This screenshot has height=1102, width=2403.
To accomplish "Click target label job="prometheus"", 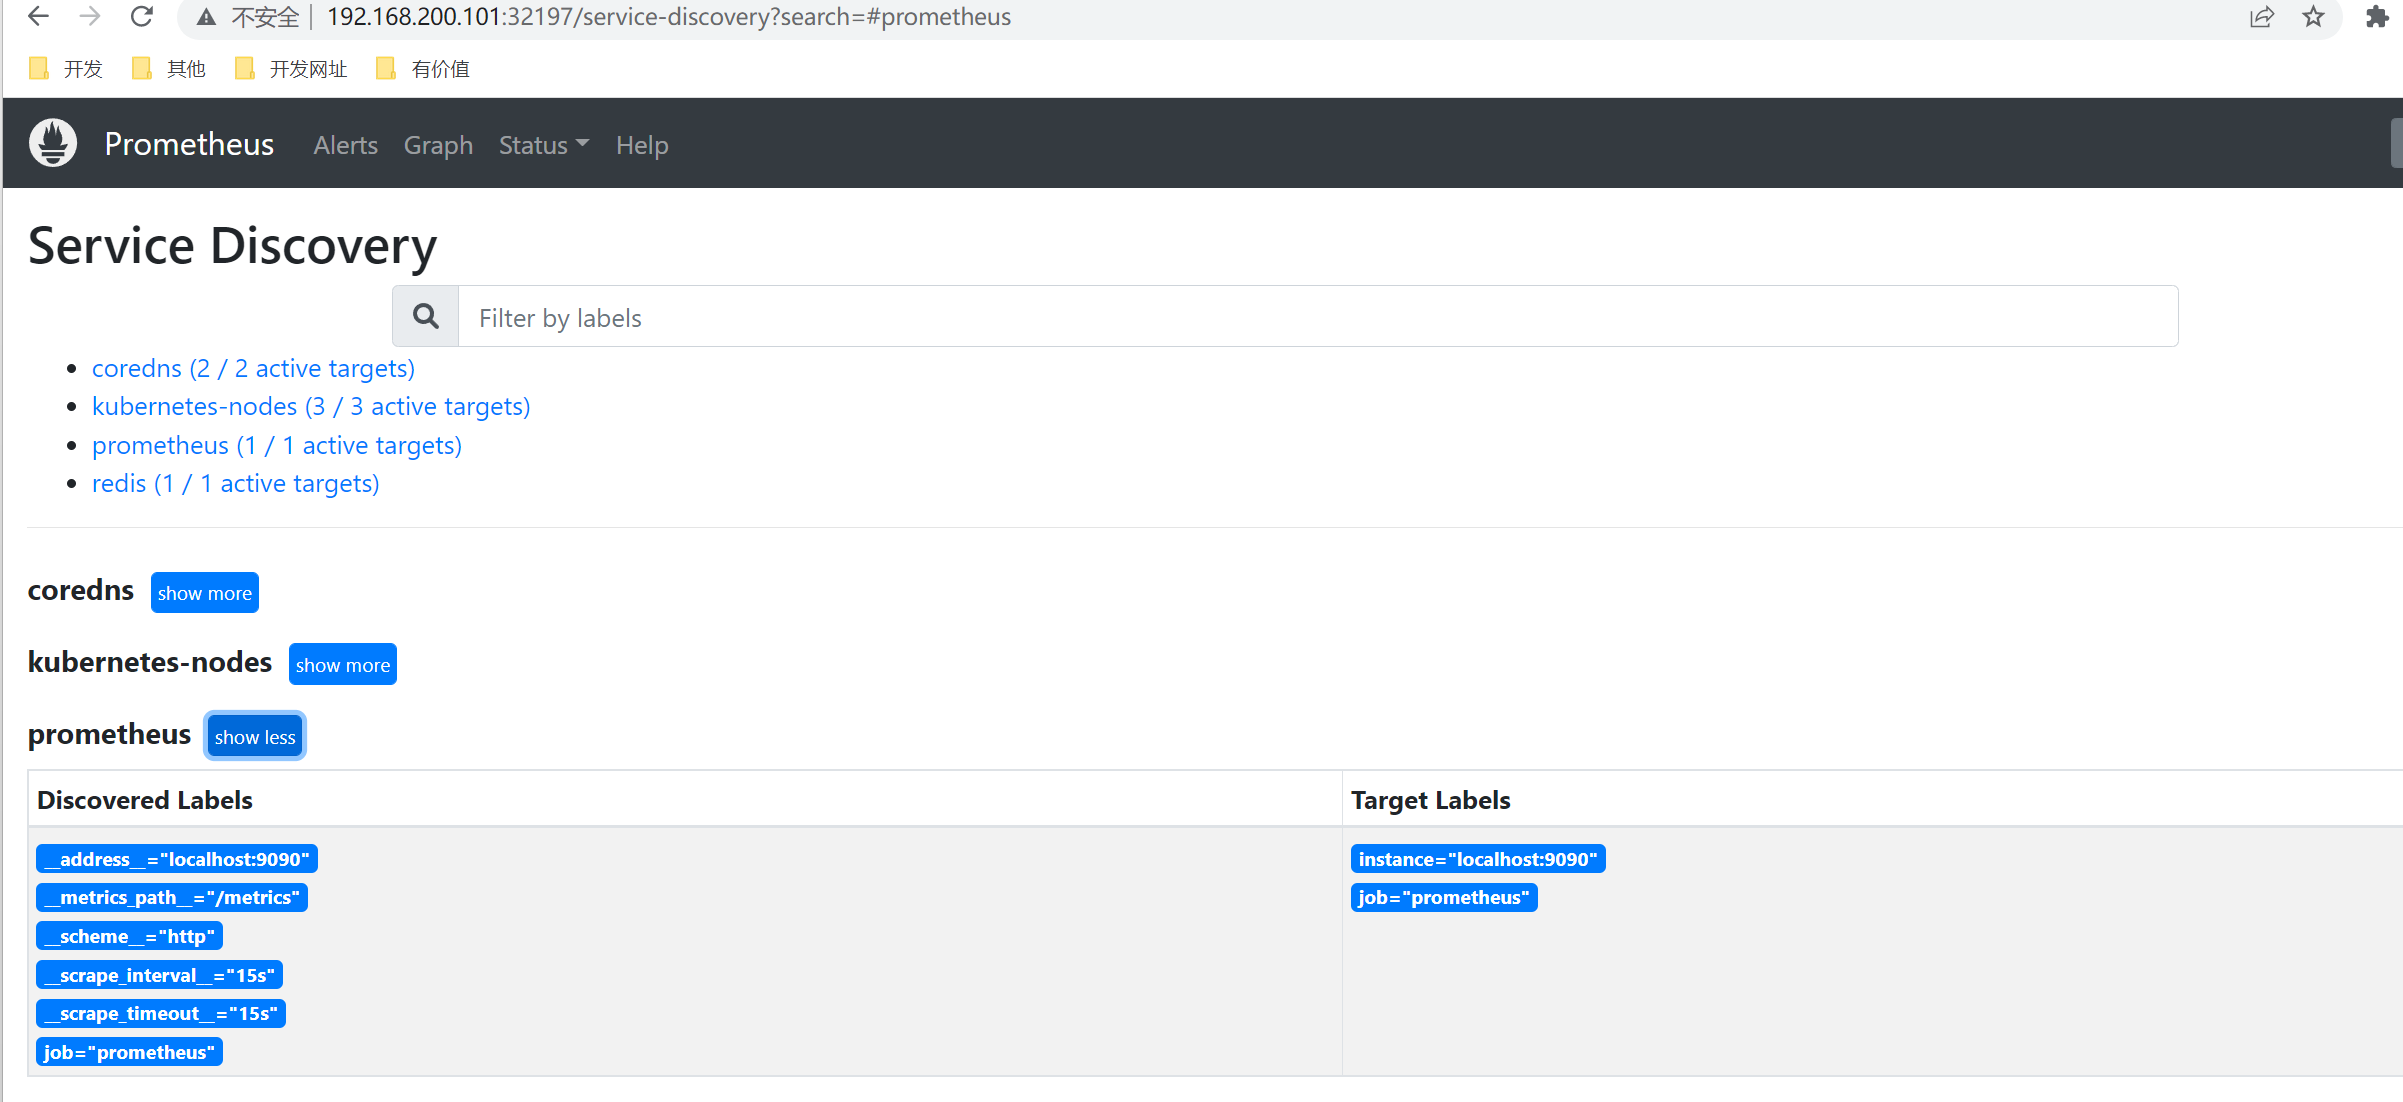I will click(1444, 897).
